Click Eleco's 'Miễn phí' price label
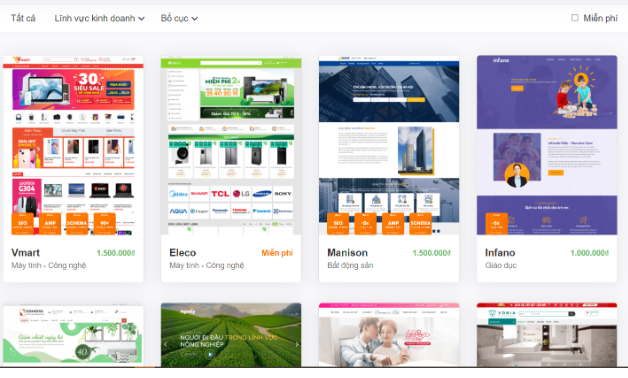This screenshot has width=628, height=378. [x=277, y=253]
